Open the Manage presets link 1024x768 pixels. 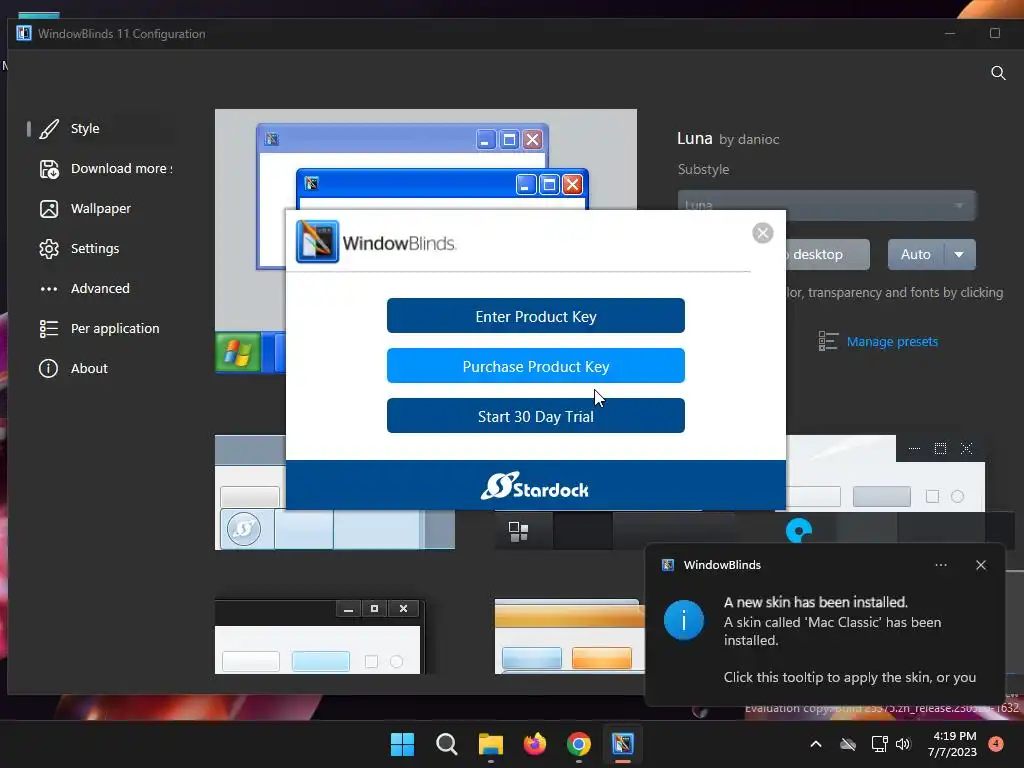click(x=892, y=342)
